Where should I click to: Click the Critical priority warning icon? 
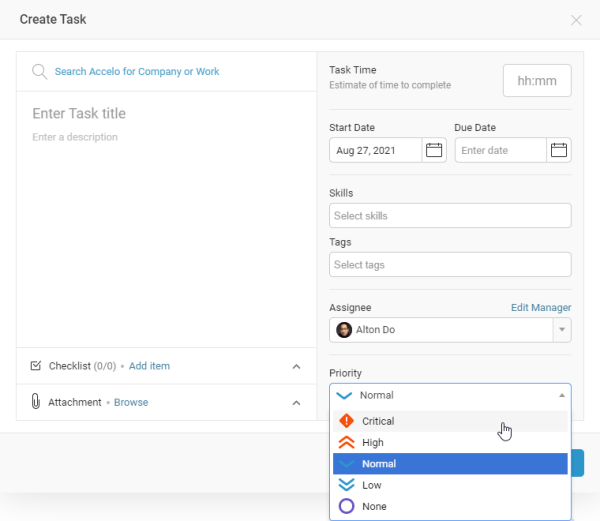click(x=346, y=421)
